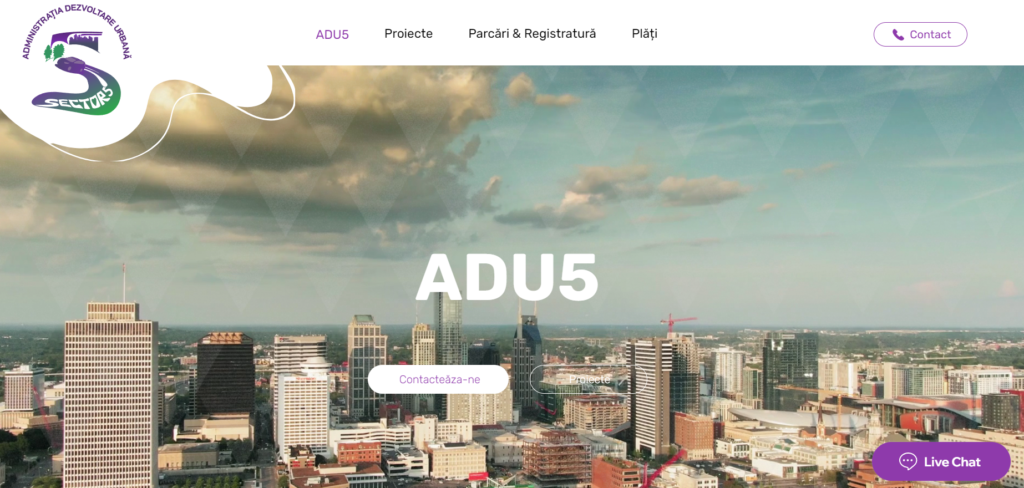Start a Live Chat session

click(941, 462)
